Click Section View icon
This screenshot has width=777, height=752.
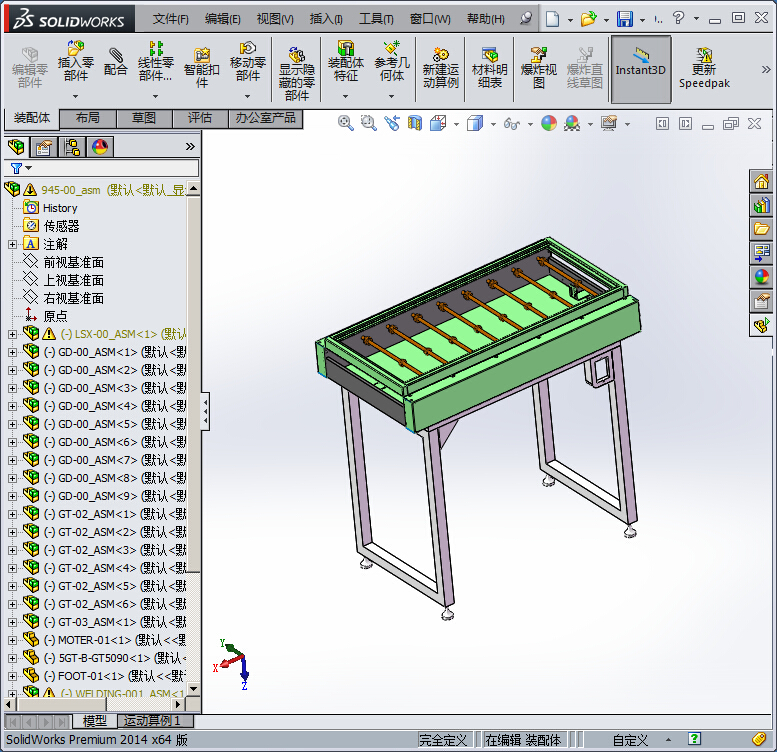[x=415, y=123]
